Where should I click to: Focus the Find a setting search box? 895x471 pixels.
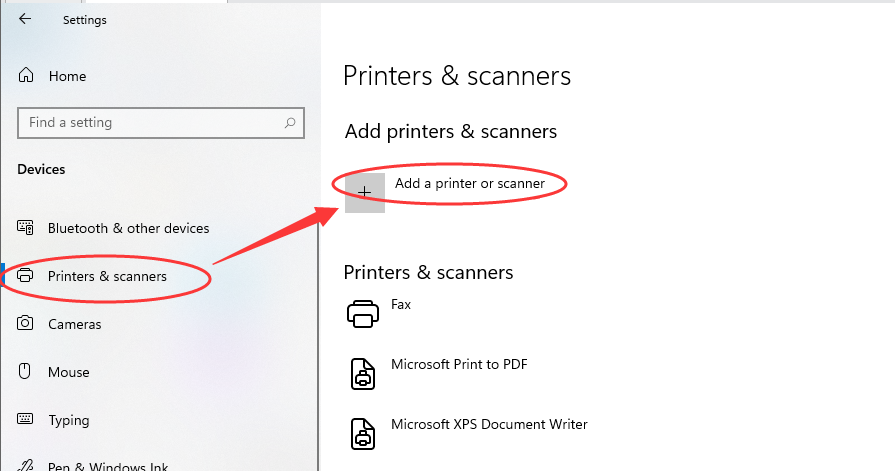coord(150,123)
